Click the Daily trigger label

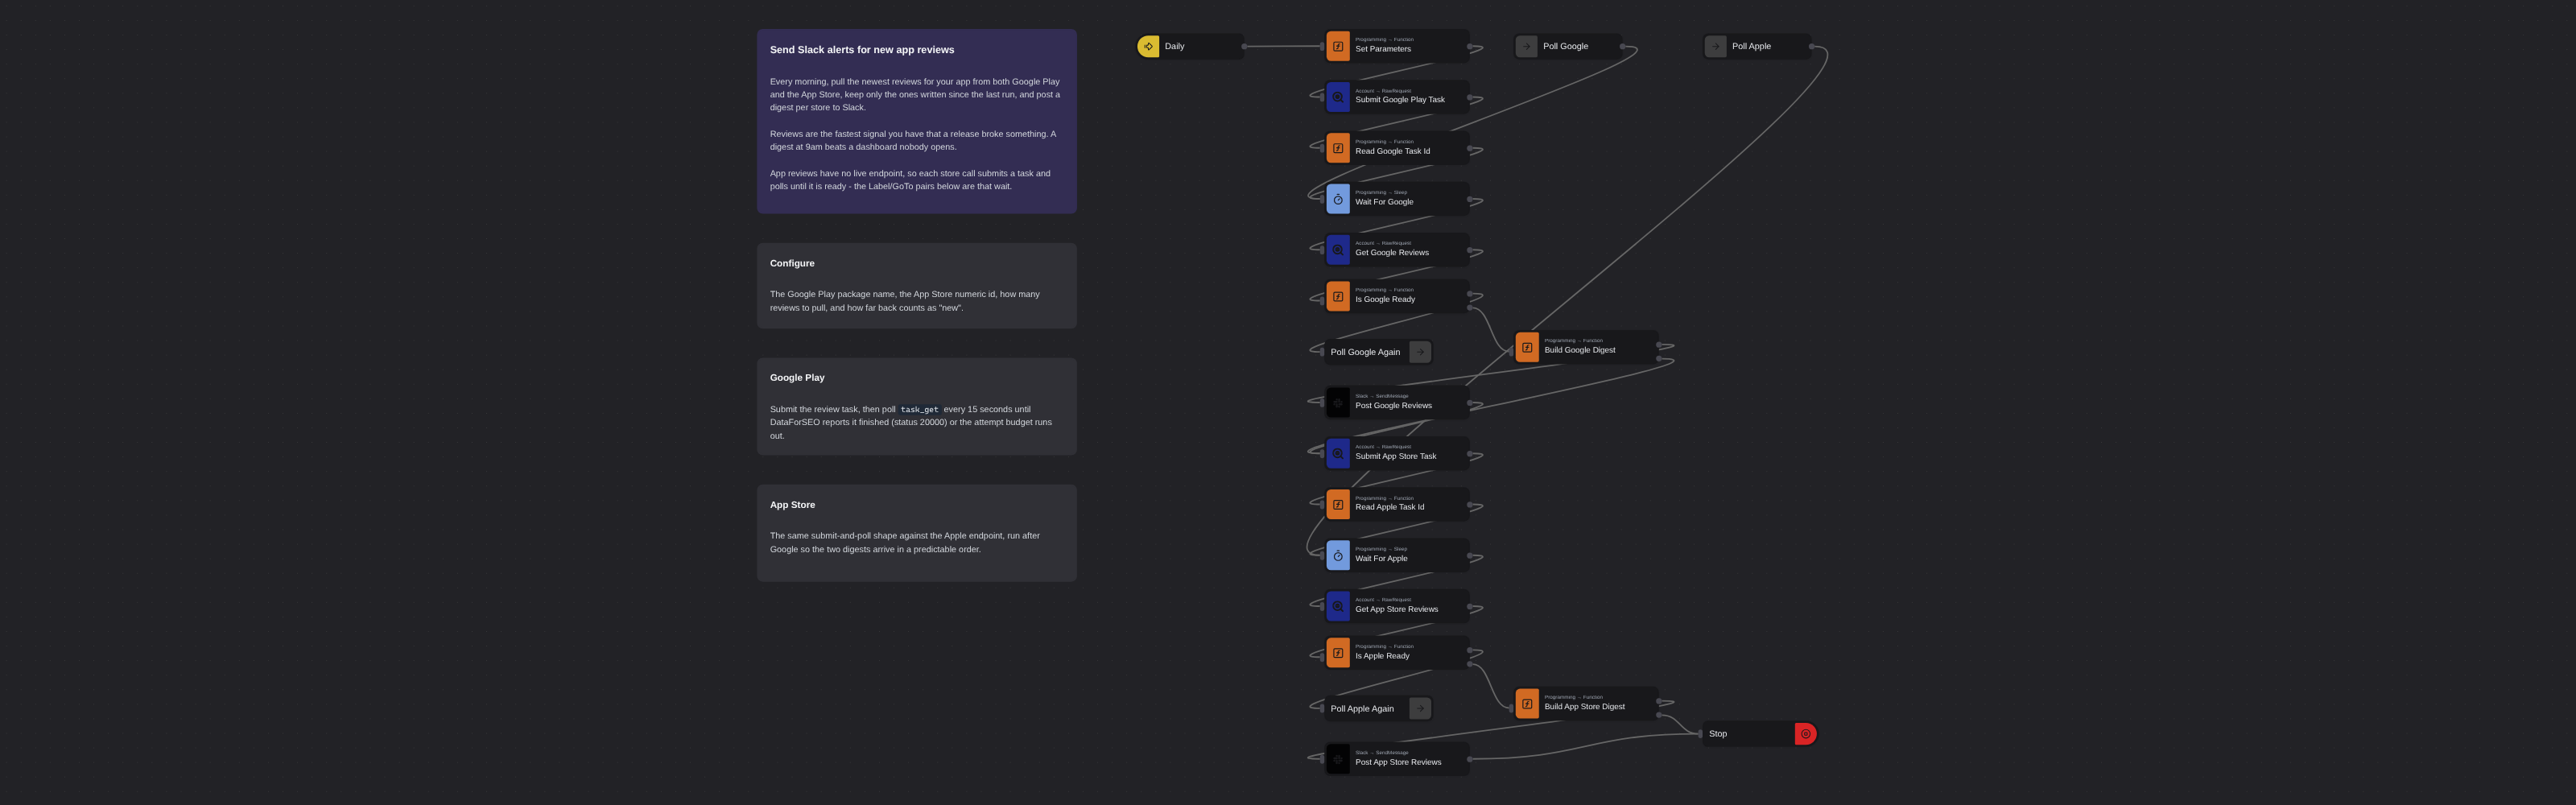[x=1174, y=46]
